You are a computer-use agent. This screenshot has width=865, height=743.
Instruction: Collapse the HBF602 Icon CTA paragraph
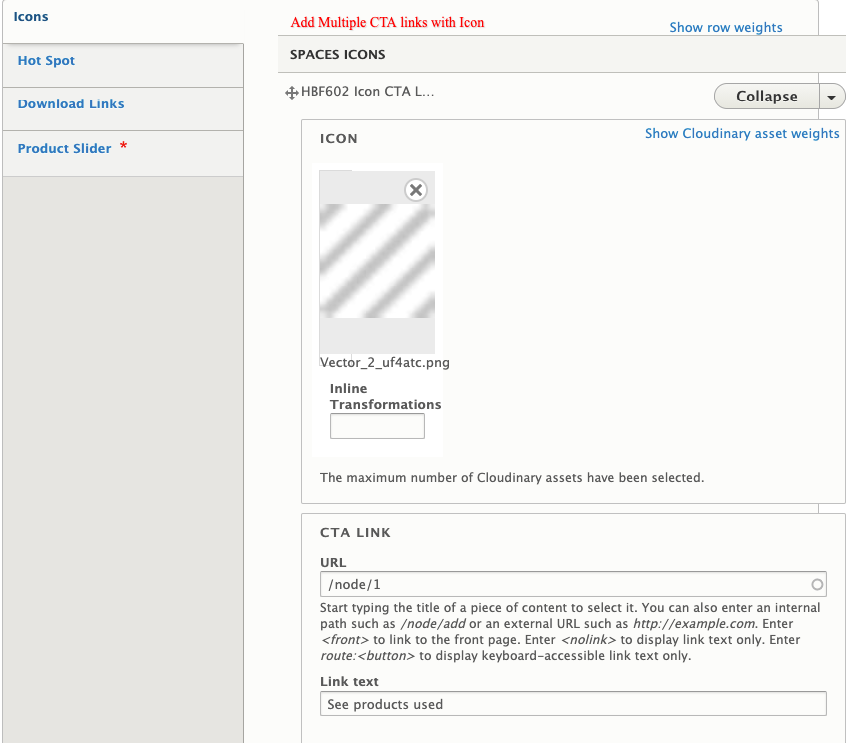coord(767,97)
